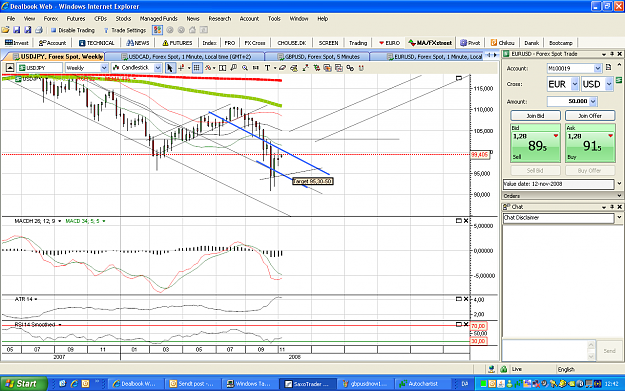Click the Send button in chat
625x391 pixels.
(x=609, y=351)
